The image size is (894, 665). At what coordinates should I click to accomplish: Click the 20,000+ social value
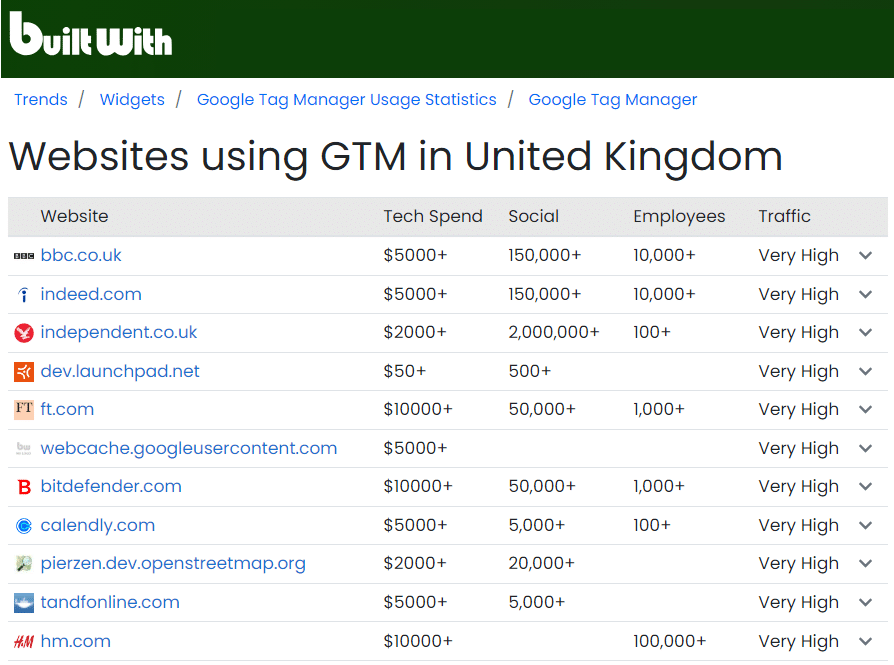541,563
